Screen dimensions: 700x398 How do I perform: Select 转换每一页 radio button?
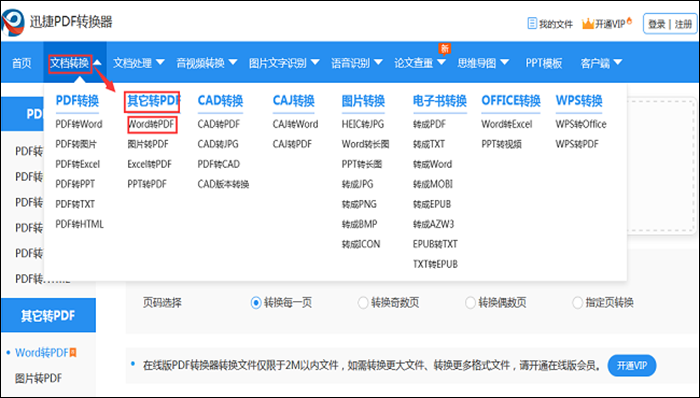tap(256, 303)
